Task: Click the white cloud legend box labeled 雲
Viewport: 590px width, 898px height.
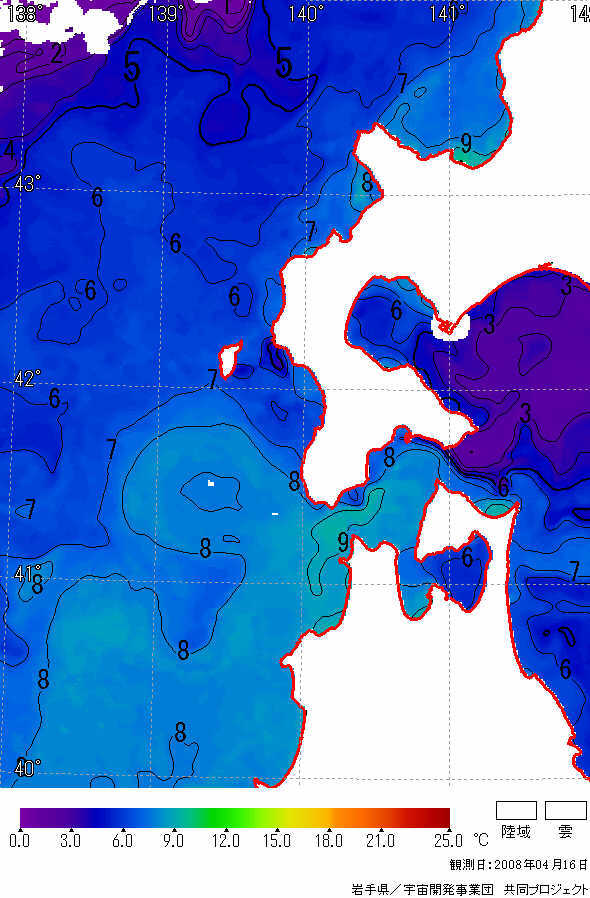Action: coord(565,810)
